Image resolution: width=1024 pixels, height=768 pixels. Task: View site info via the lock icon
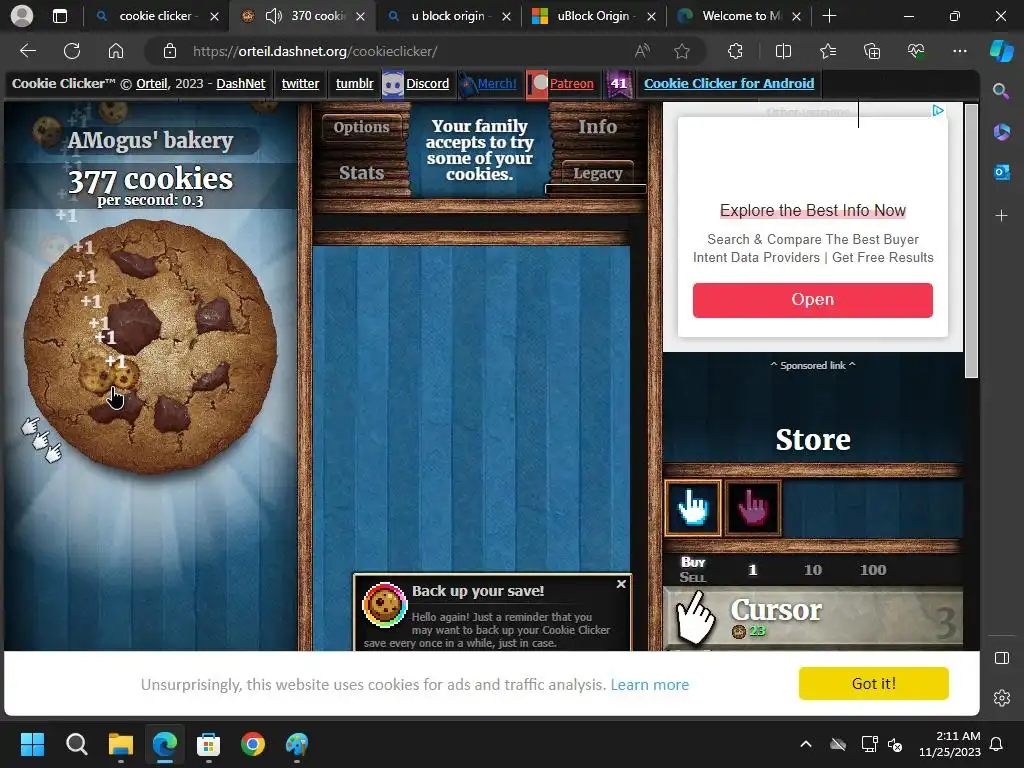pyautogui.click(x=170, y=51)
